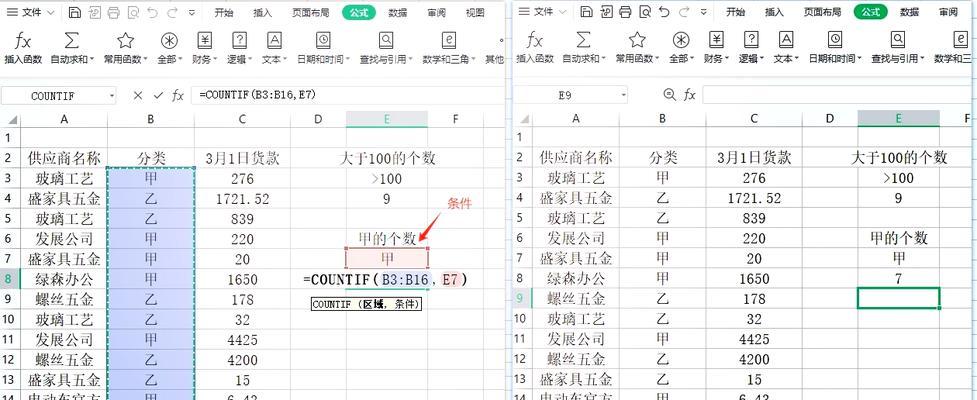Click Insert Function (插入函数) in right window
The height and width of the screenshot is (400, 977).
click(x=535, y=49)
